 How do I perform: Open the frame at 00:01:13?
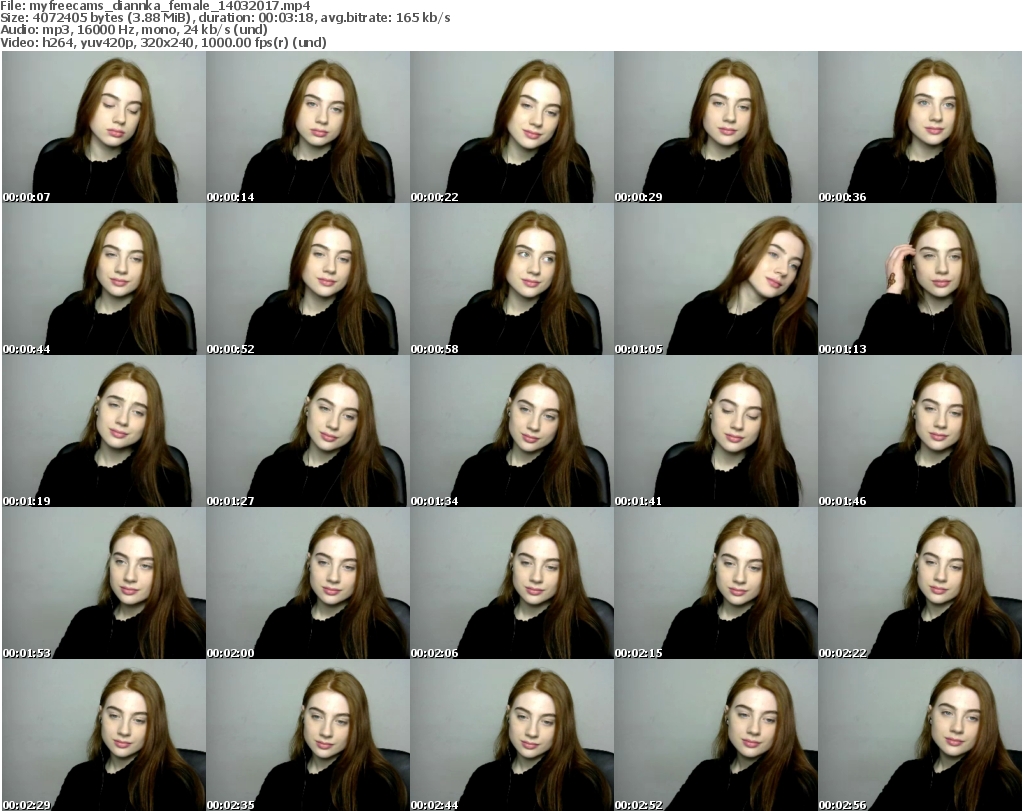point(920,279)
